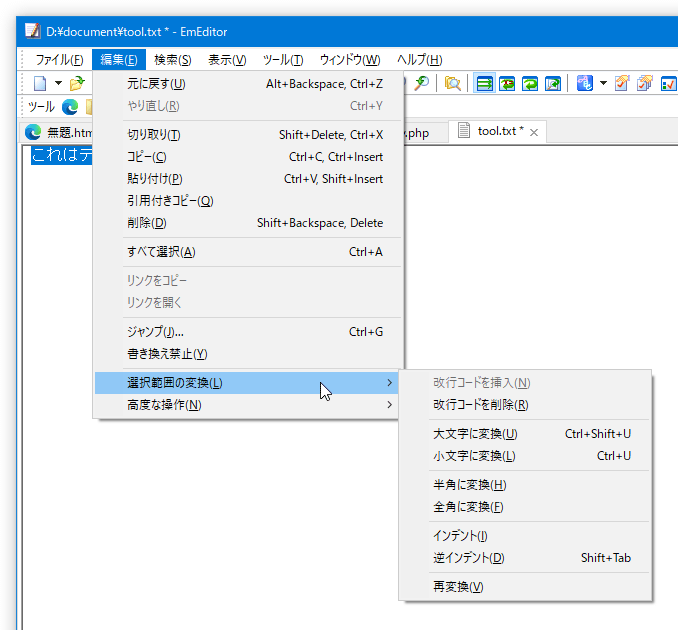Click the Find in Files folder-magnifier icon

pos(452,83)
